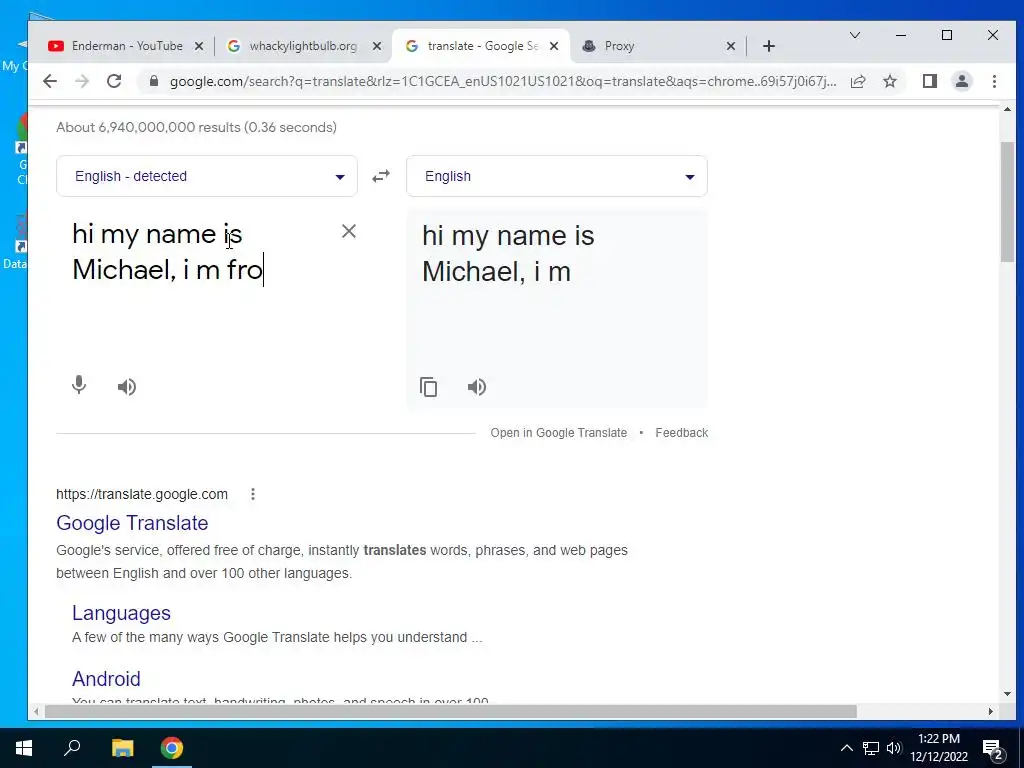
Task: Open a new tab with plus button
Action: [769, 46]
